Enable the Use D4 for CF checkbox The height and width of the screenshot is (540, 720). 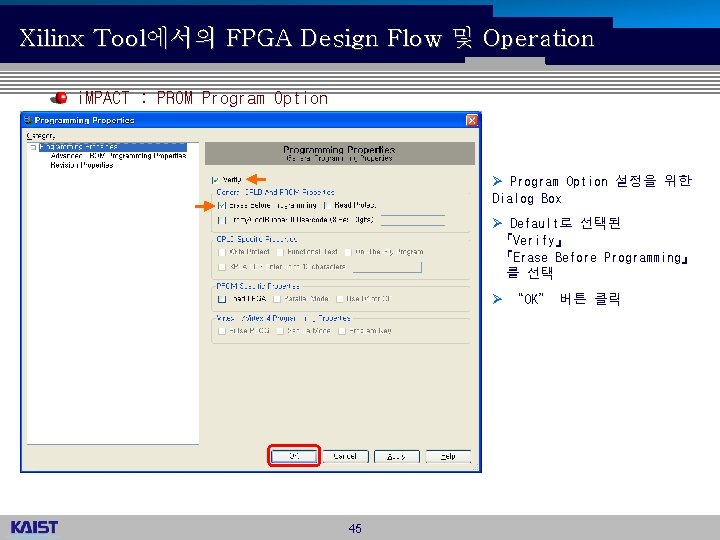(340, 299)
